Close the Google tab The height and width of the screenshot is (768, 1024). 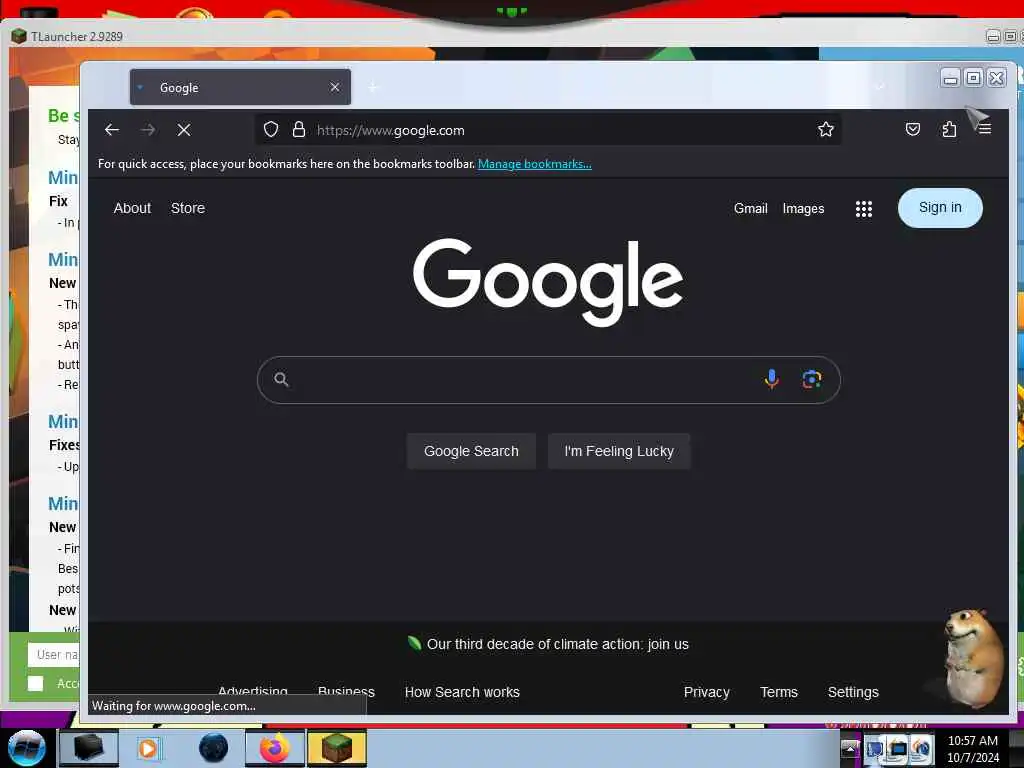click(334, 87)
